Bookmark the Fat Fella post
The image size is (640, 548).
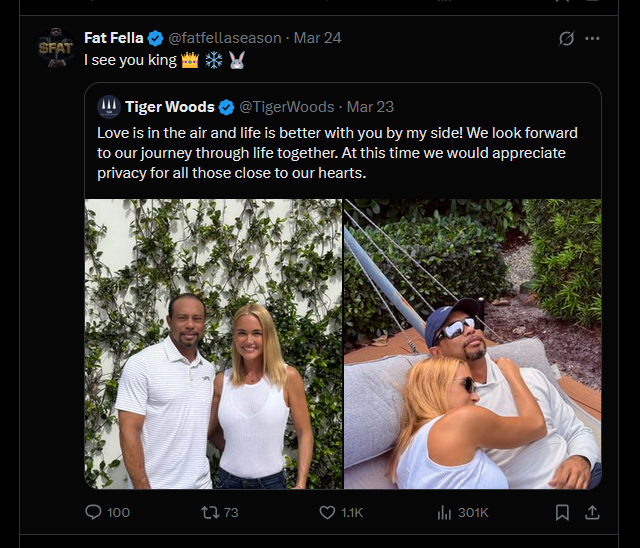(x=562, y=512)
